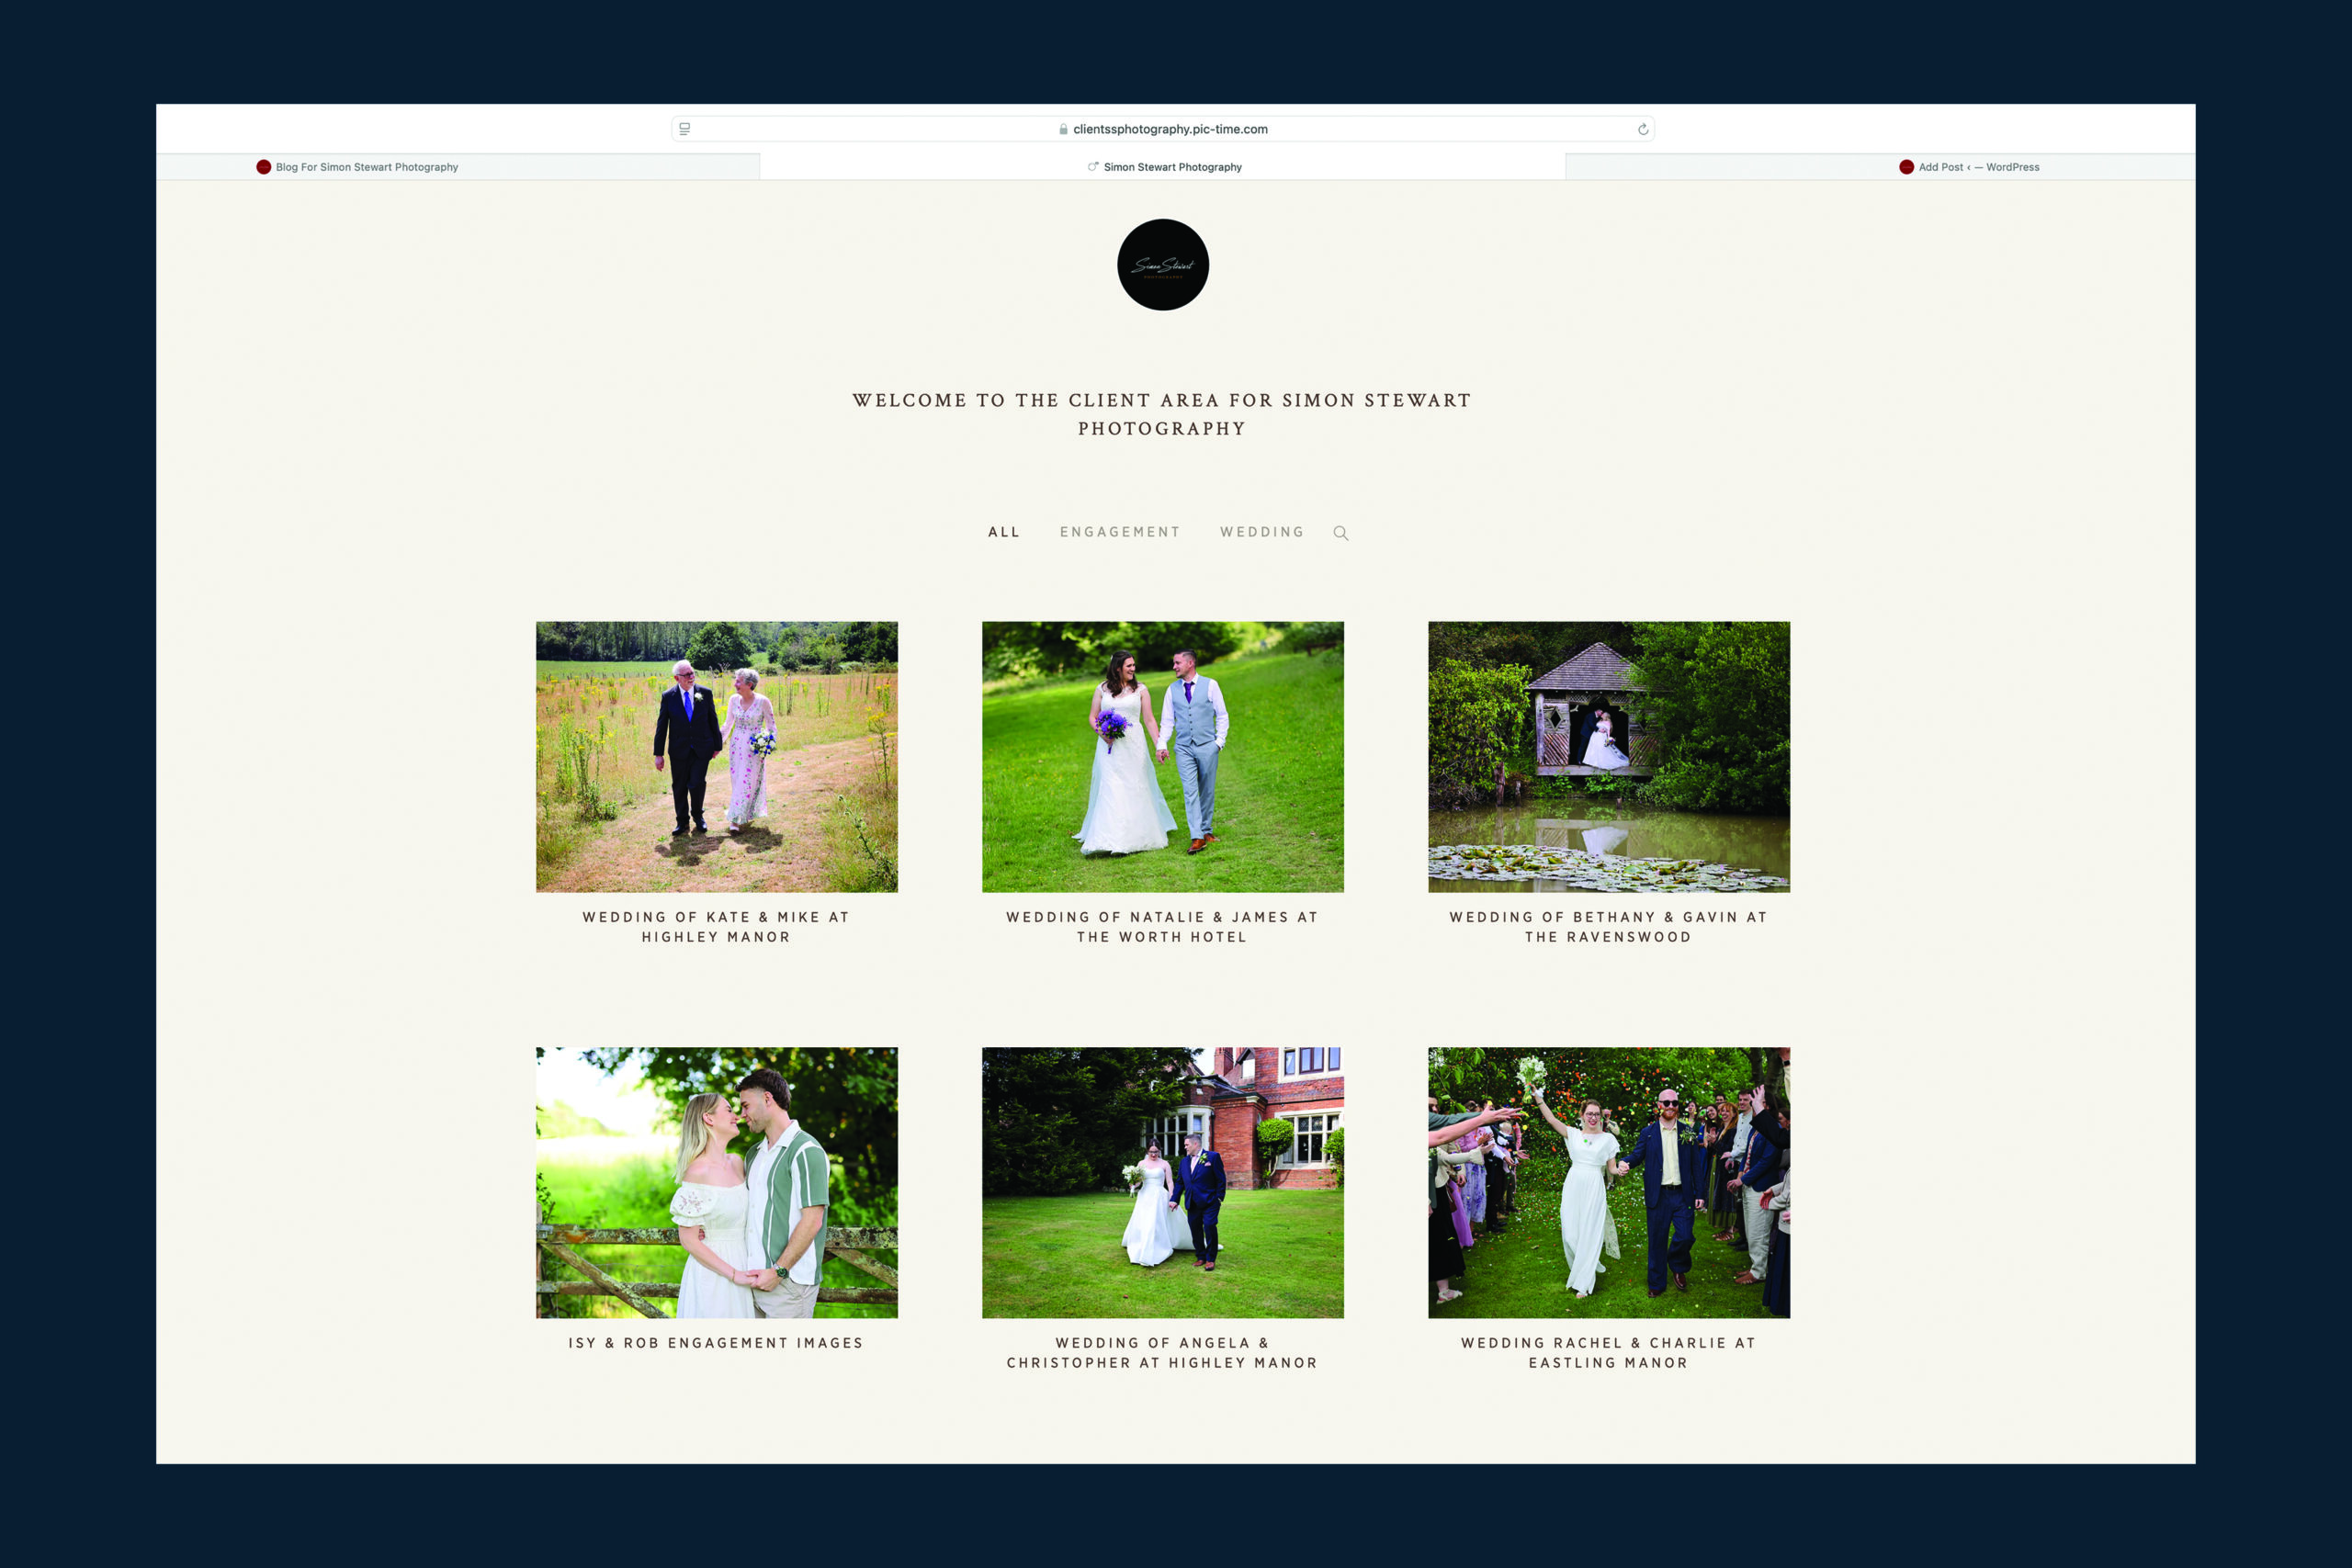Open Natalie & James wedding thumbnail

pos(1163,757)
